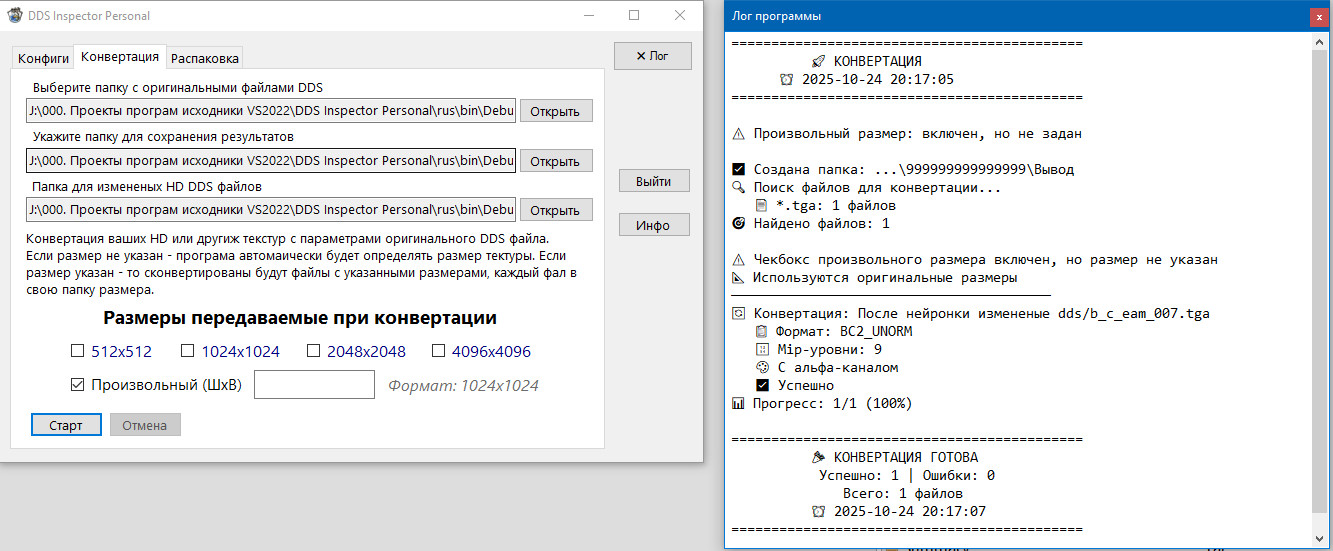Minimize the DDS Inspector Personal window
The width and height of the screenshot is (1333, 551).
[x=588, y=16]
